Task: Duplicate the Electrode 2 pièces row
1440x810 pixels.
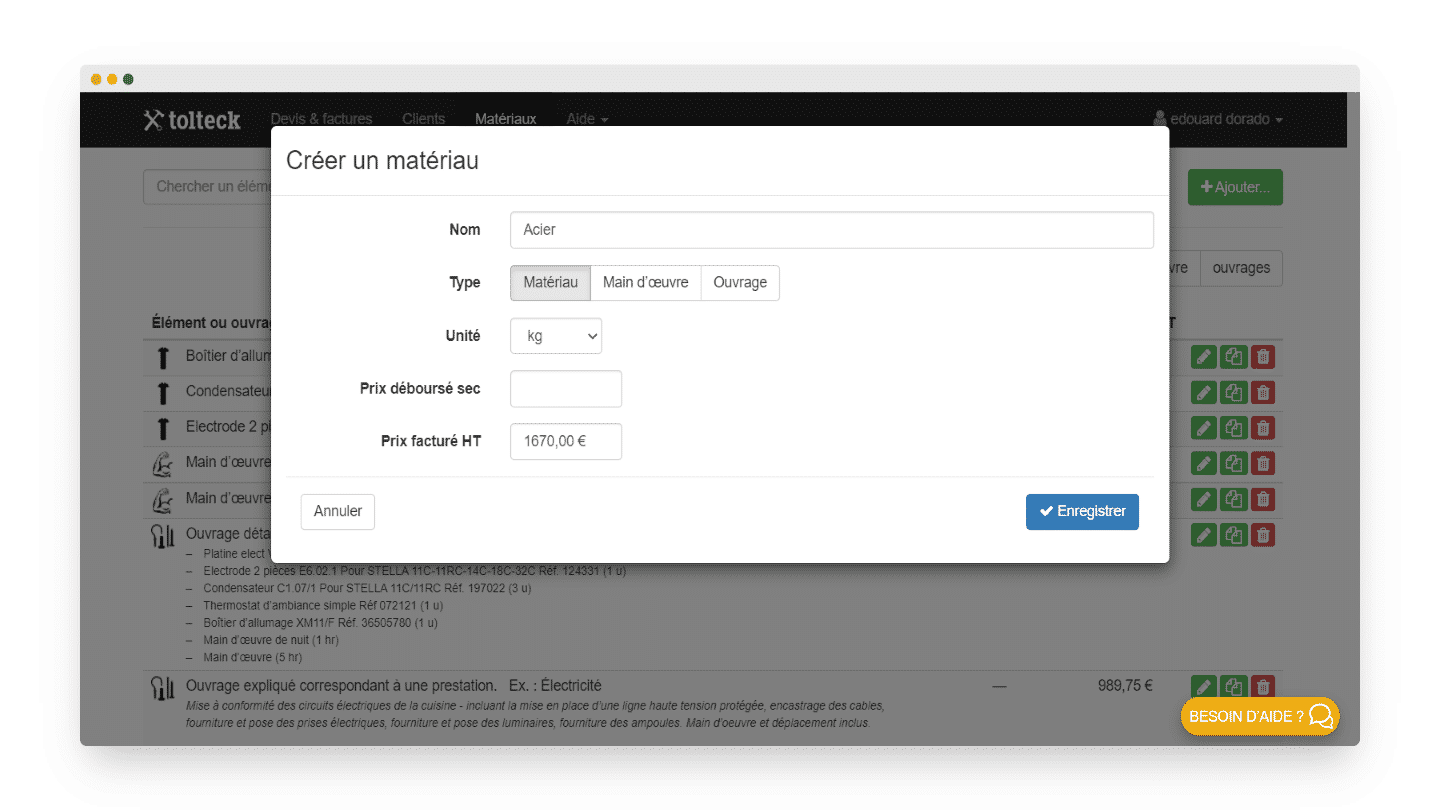Action: pos(1234,428)
